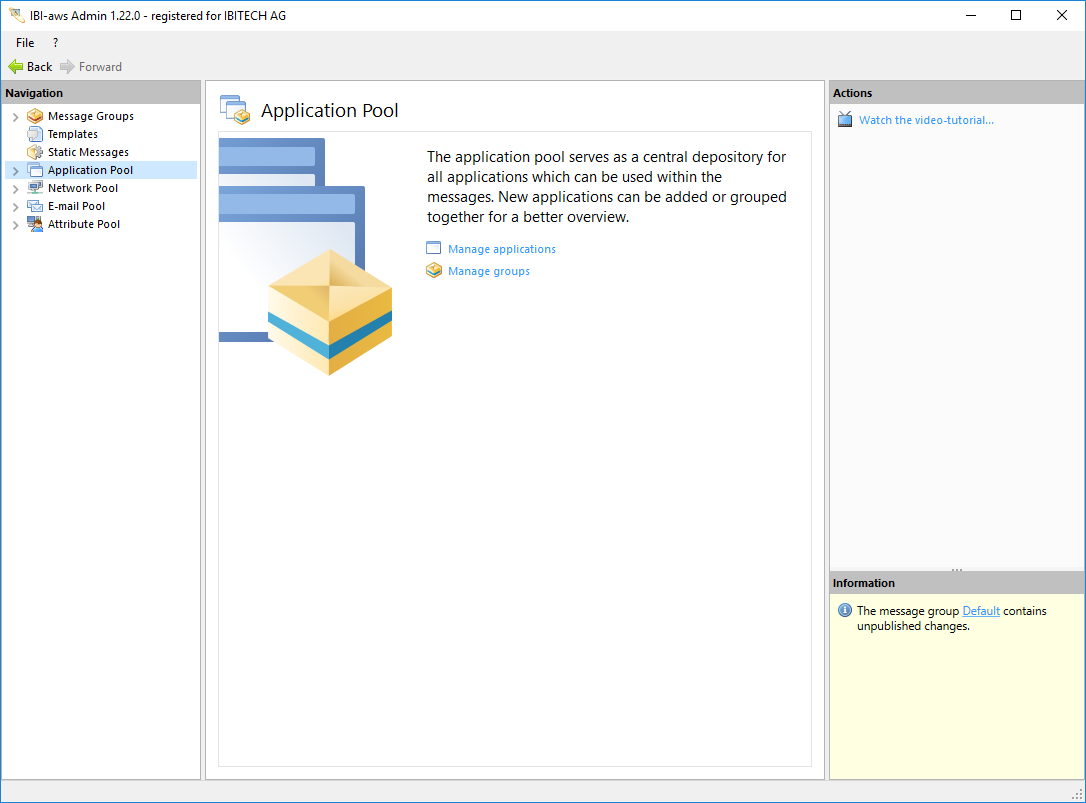Expand the Attribute Pool node
Screen dimensions: 1086x803
click(x=15, y=225)
